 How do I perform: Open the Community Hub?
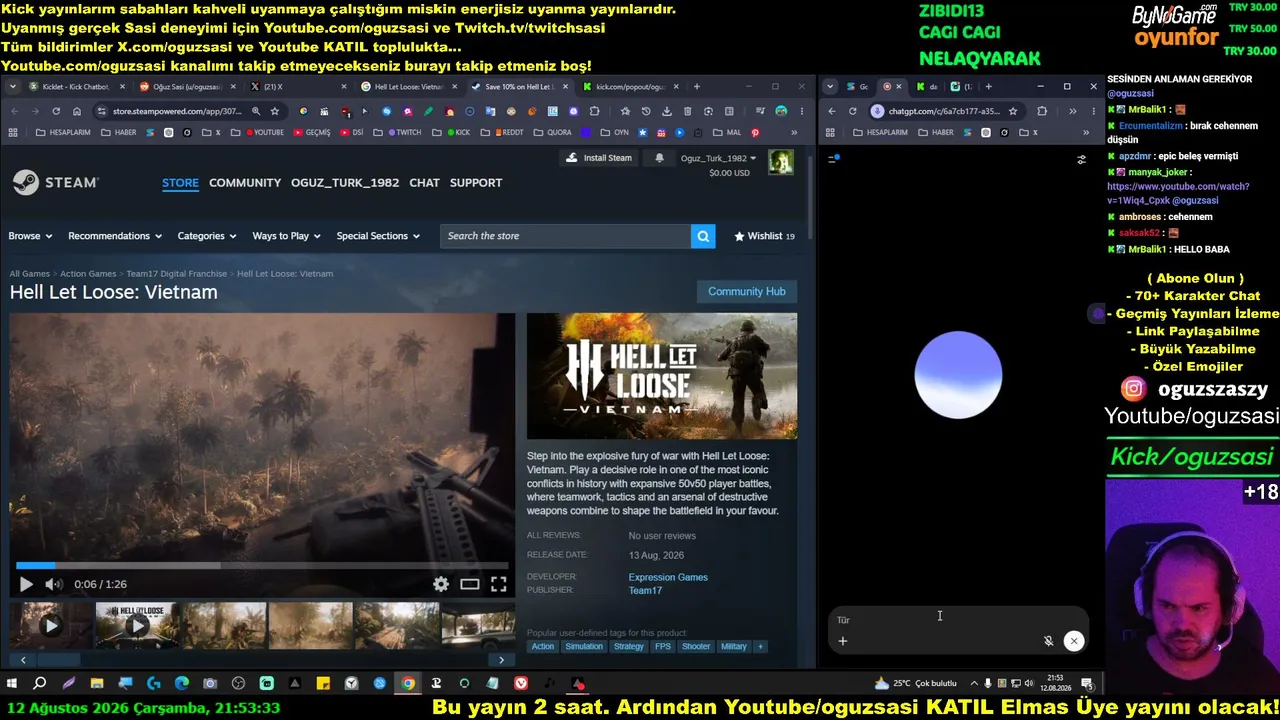pos(747,292)
